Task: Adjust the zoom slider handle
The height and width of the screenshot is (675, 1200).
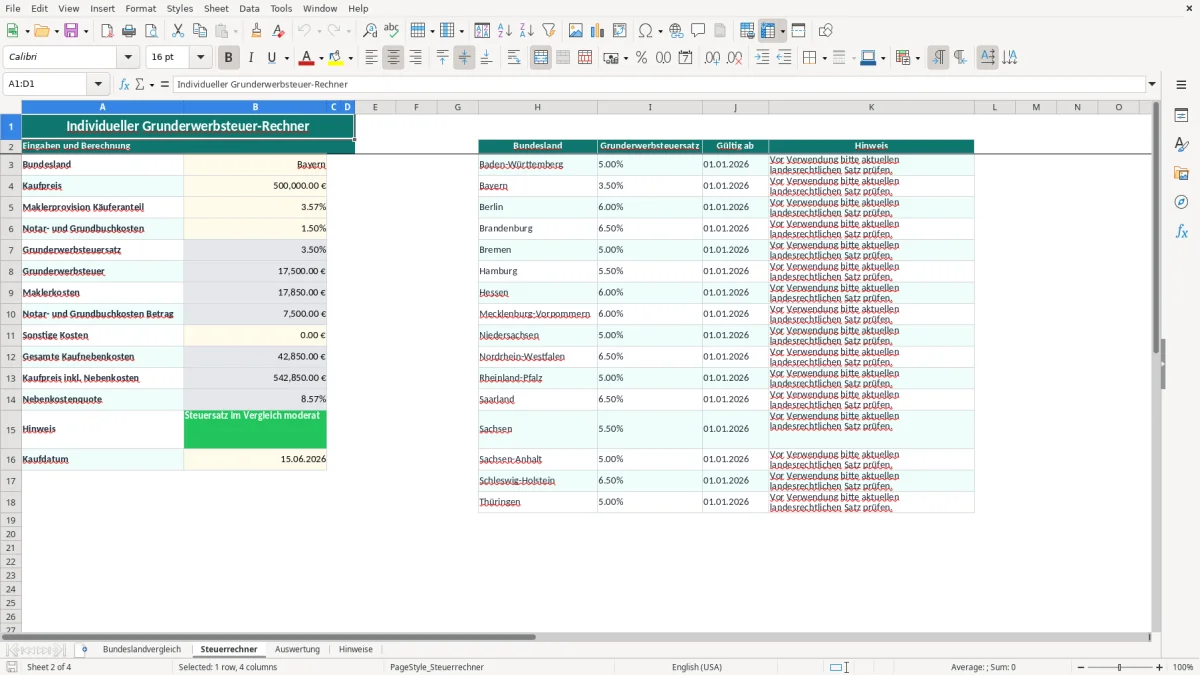Action: click(1120, 667)
